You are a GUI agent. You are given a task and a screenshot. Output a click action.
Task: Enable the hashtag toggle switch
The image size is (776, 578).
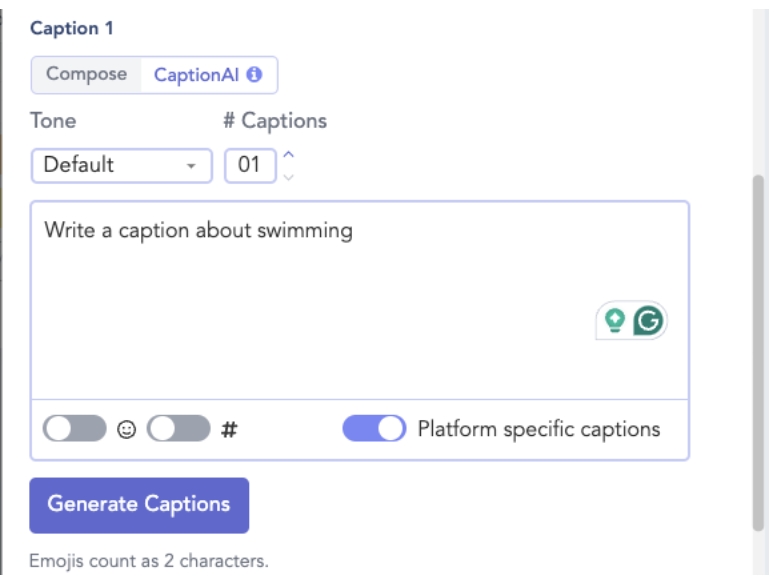pos(179,429)
